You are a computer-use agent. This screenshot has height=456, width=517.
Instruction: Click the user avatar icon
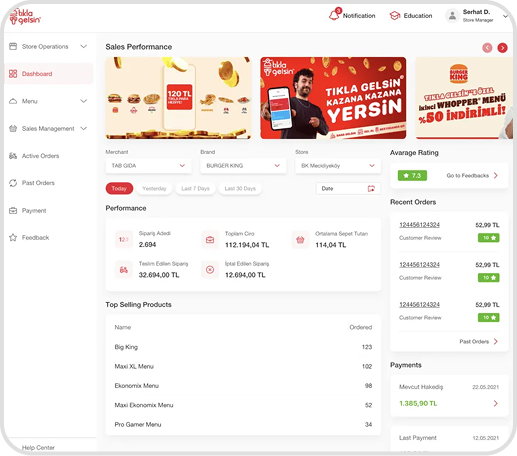pyautogui.click(x=452, y=16)
